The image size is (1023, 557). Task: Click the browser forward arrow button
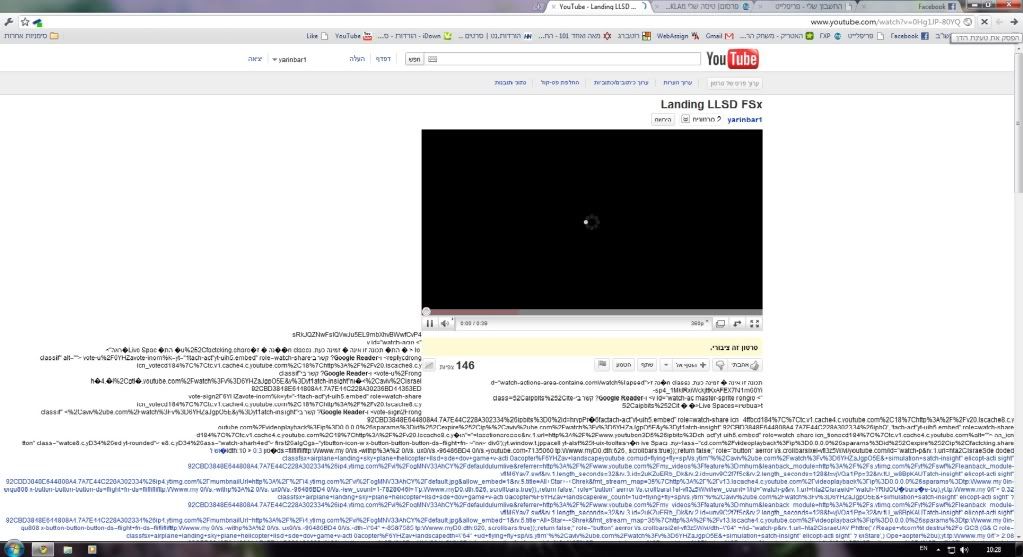tap(1000, 22)
